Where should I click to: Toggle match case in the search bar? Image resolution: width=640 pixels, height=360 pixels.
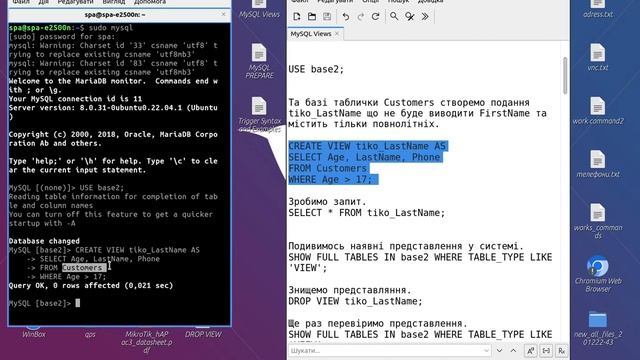pyautogui.click(x=530, y=351)
